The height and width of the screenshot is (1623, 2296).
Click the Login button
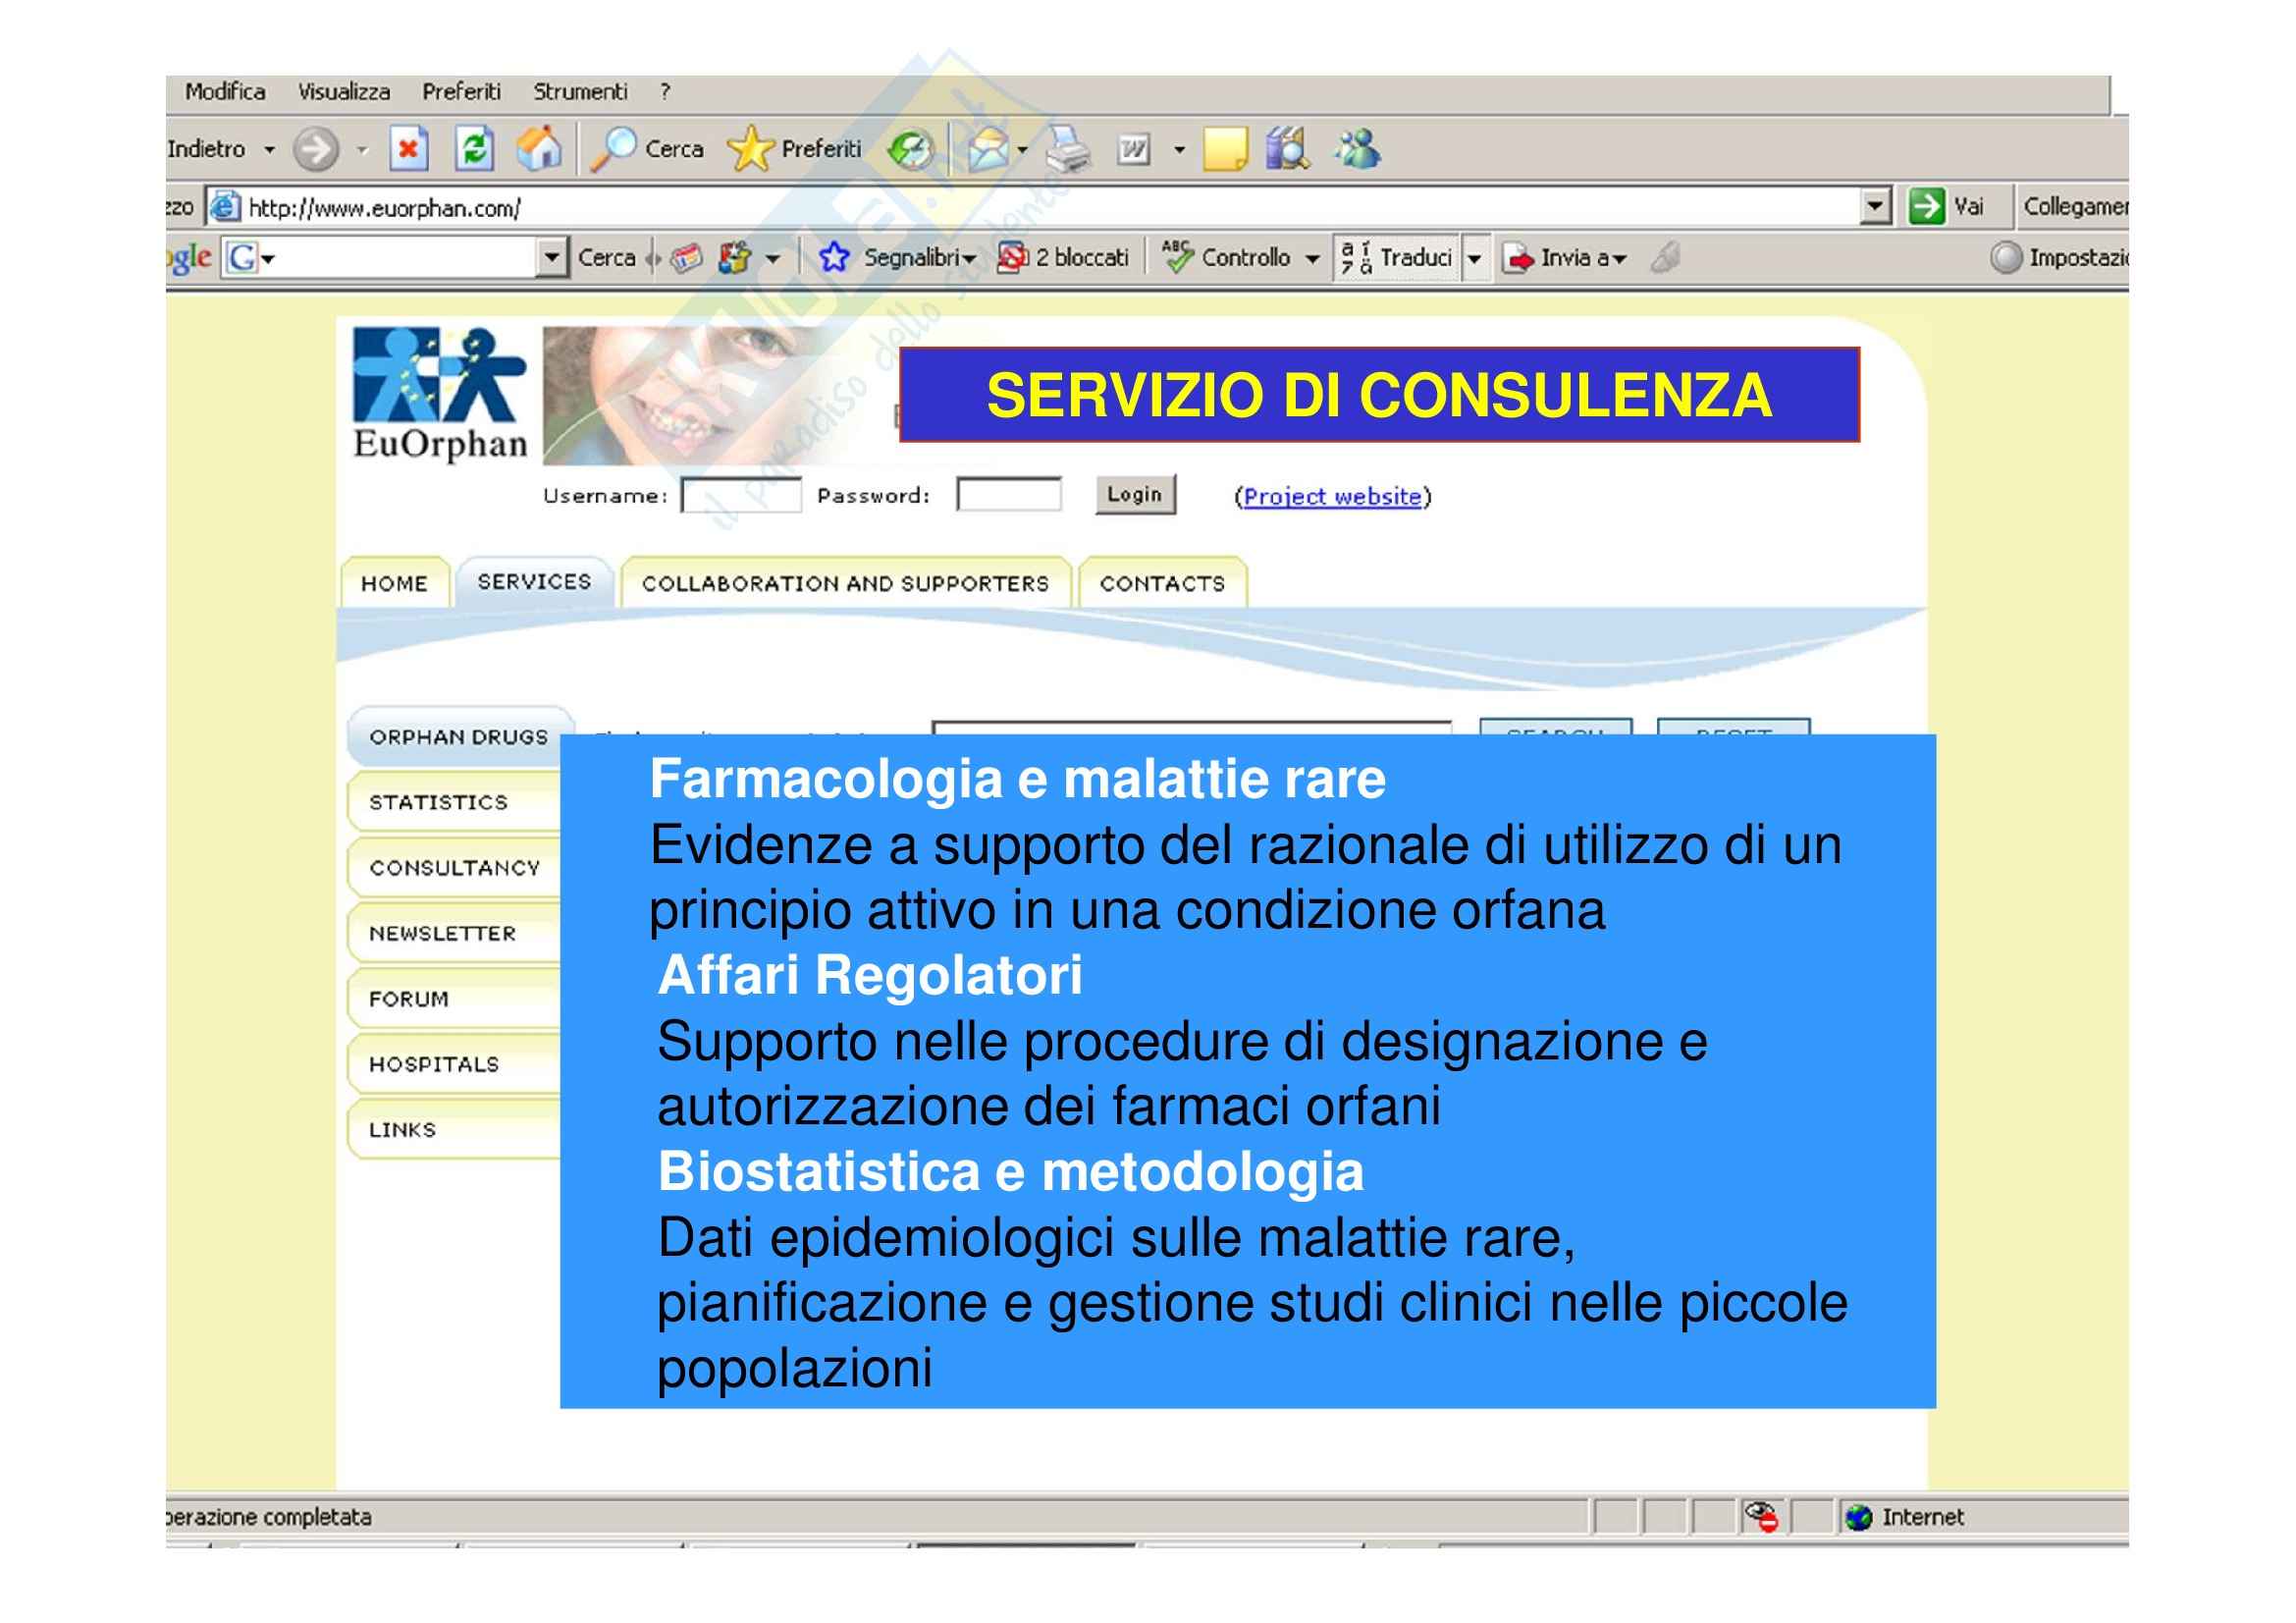pos(1134,495)
